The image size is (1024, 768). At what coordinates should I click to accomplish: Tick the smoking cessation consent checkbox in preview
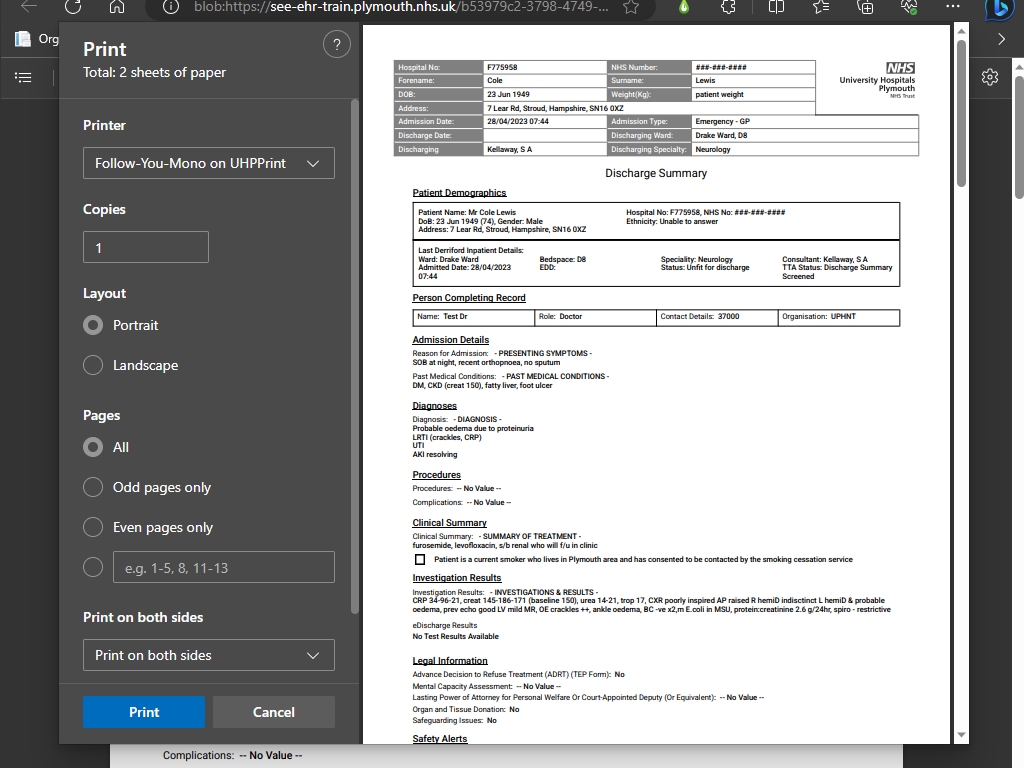pos(420,560)
